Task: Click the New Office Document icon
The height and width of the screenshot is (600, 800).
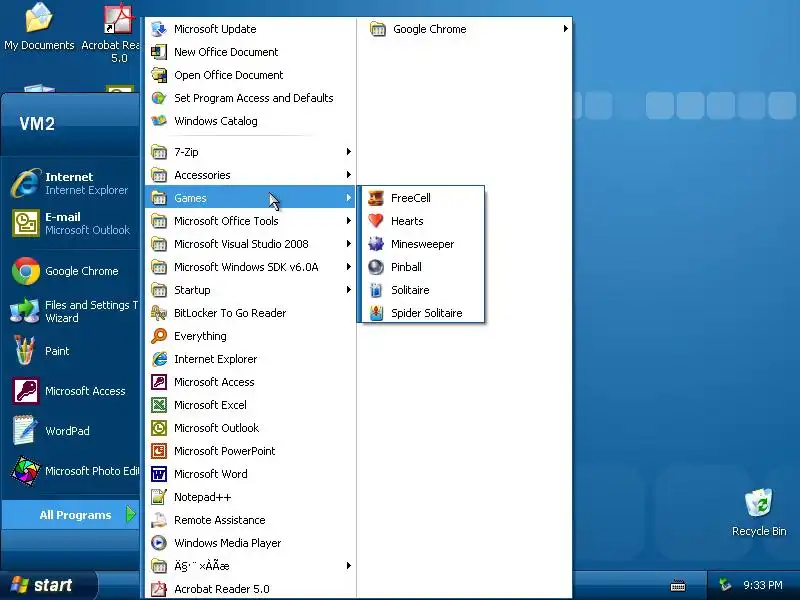Action: [x=159, y=52]
